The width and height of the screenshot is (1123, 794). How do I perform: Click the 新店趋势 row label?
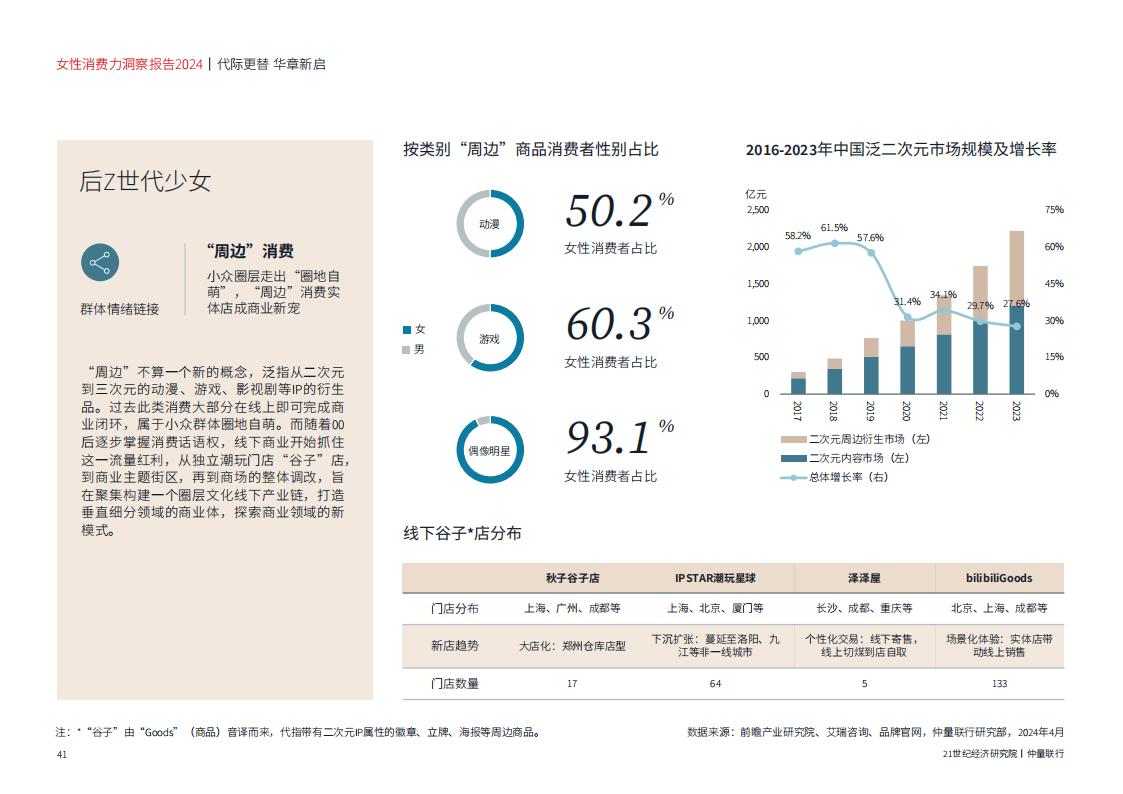point(454,646)
